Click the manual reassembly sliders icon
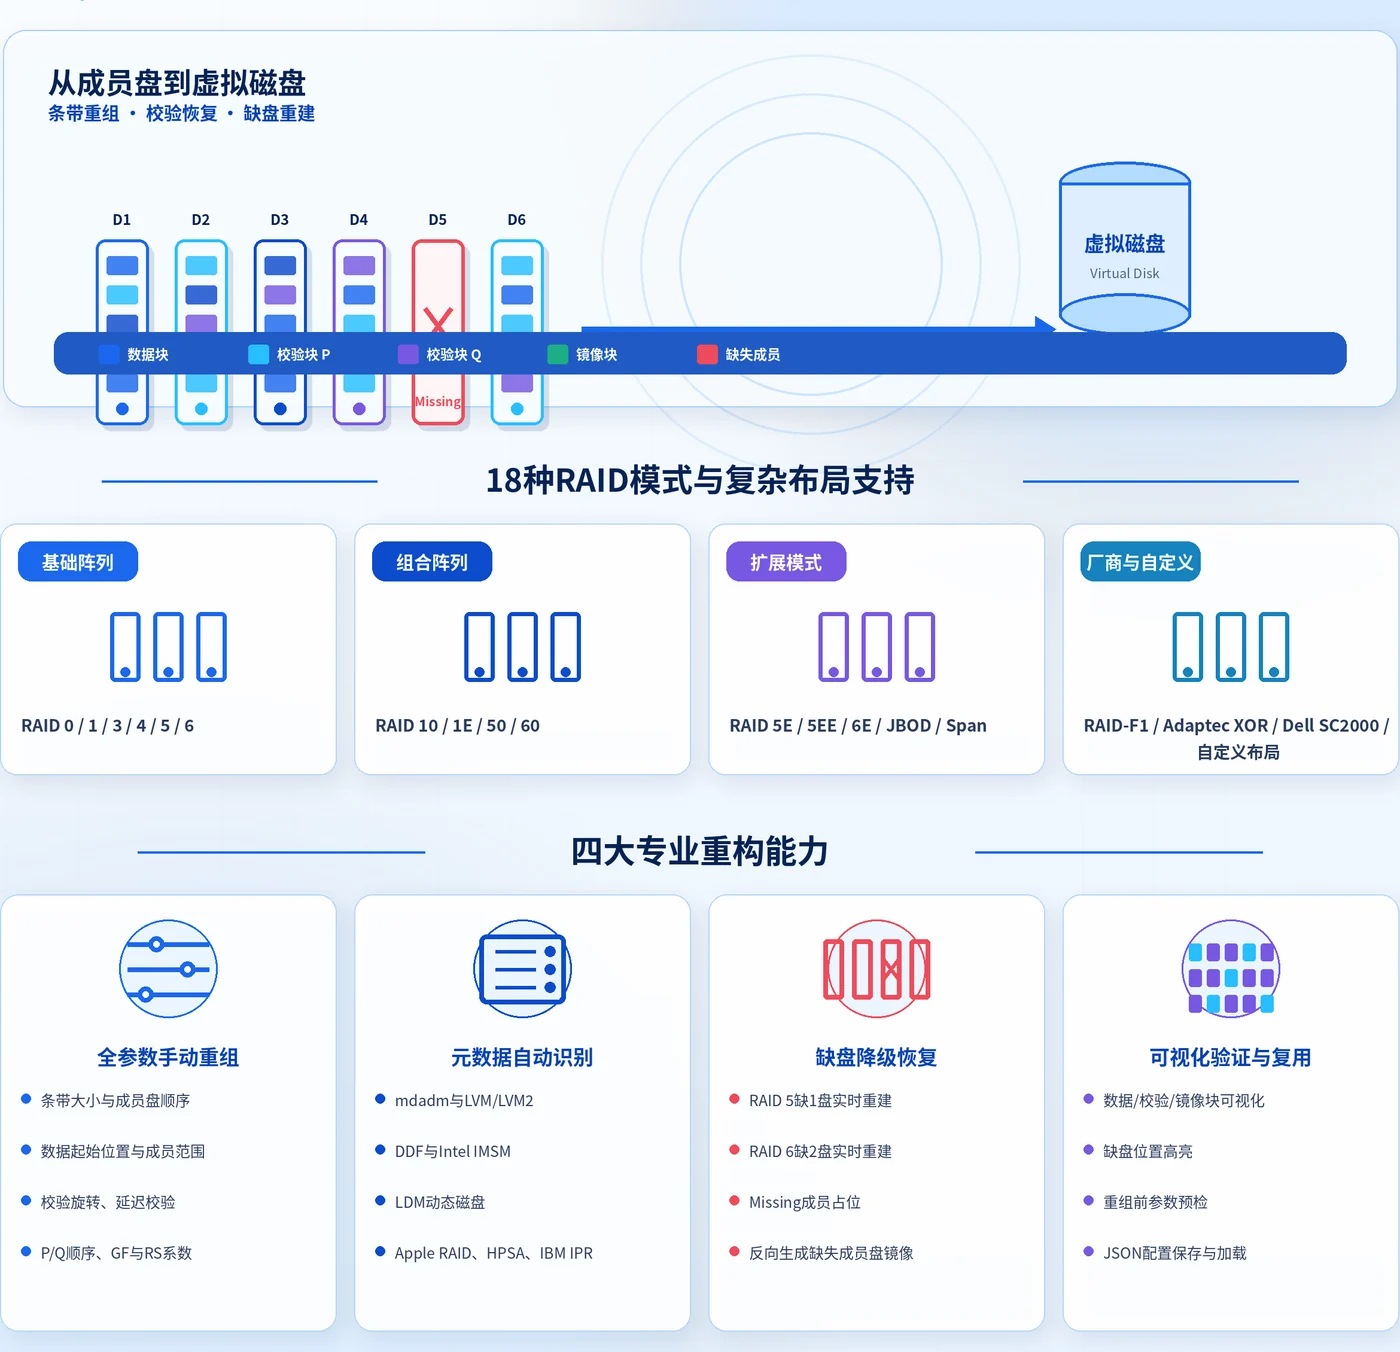Screen dimensions: 1400x1352 (x=168, y=969)
